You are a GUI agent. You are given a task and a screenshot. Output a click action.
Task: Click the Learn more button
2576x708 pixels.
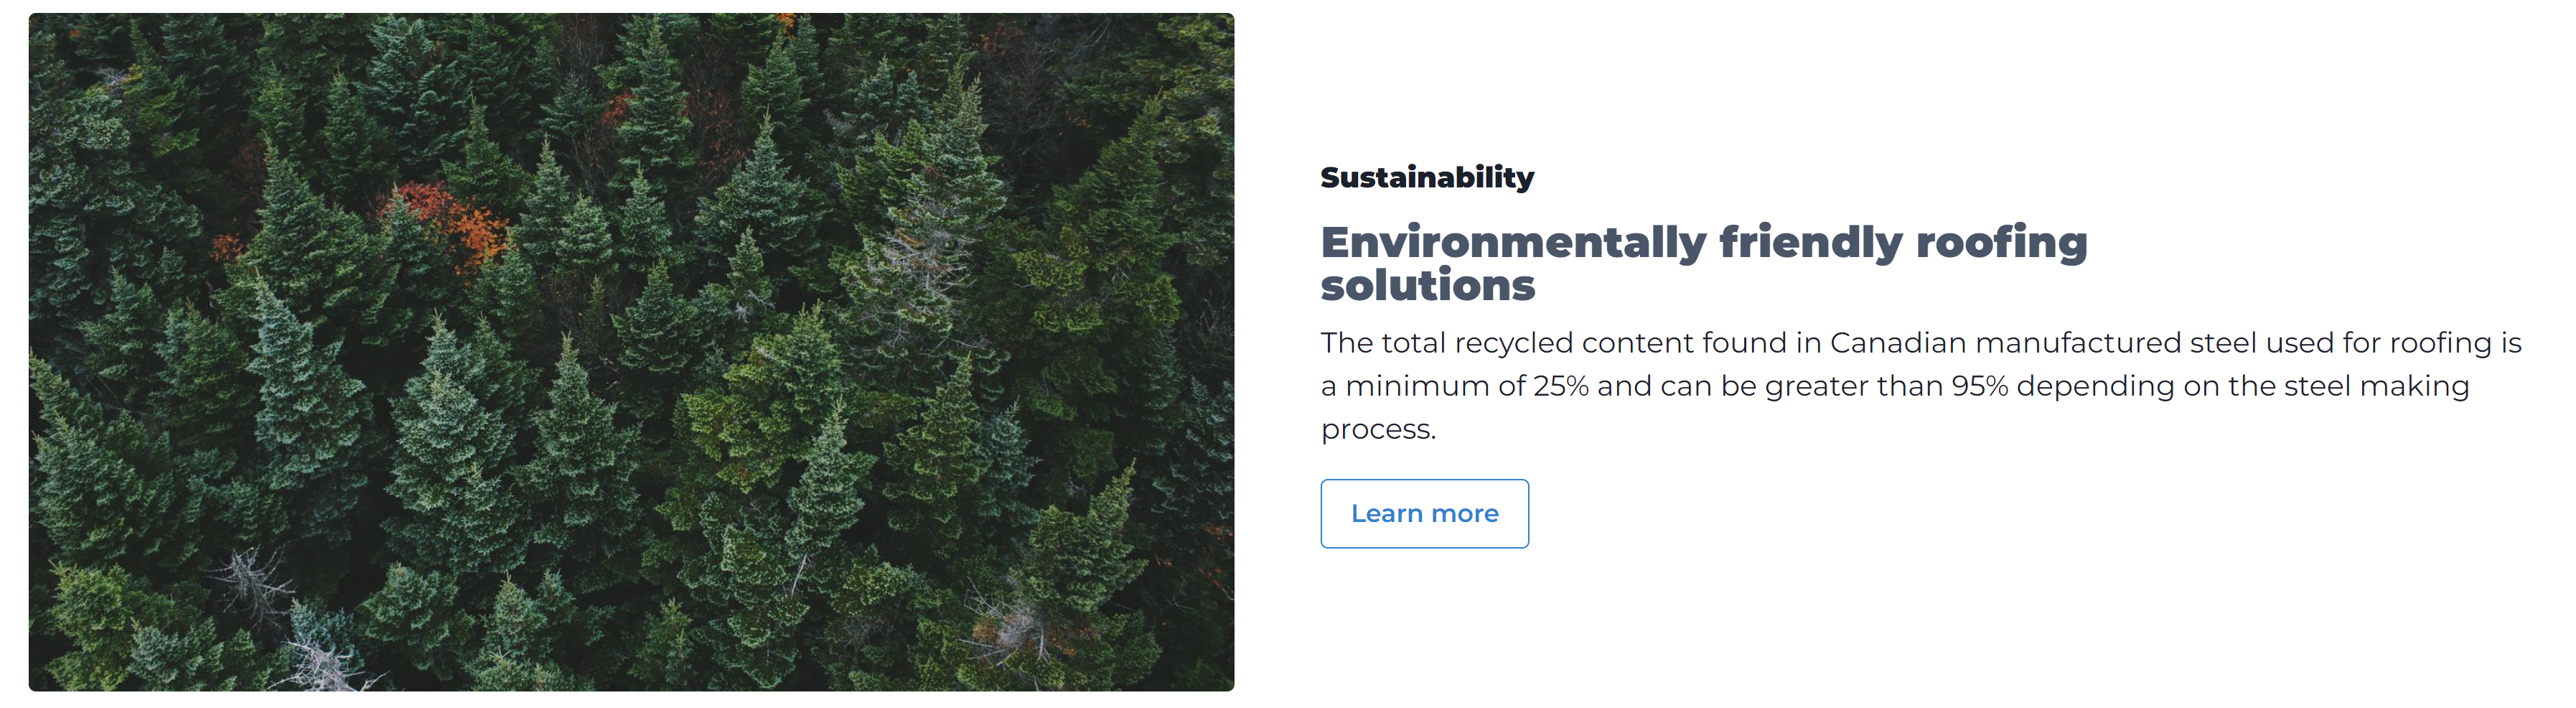1424,514
